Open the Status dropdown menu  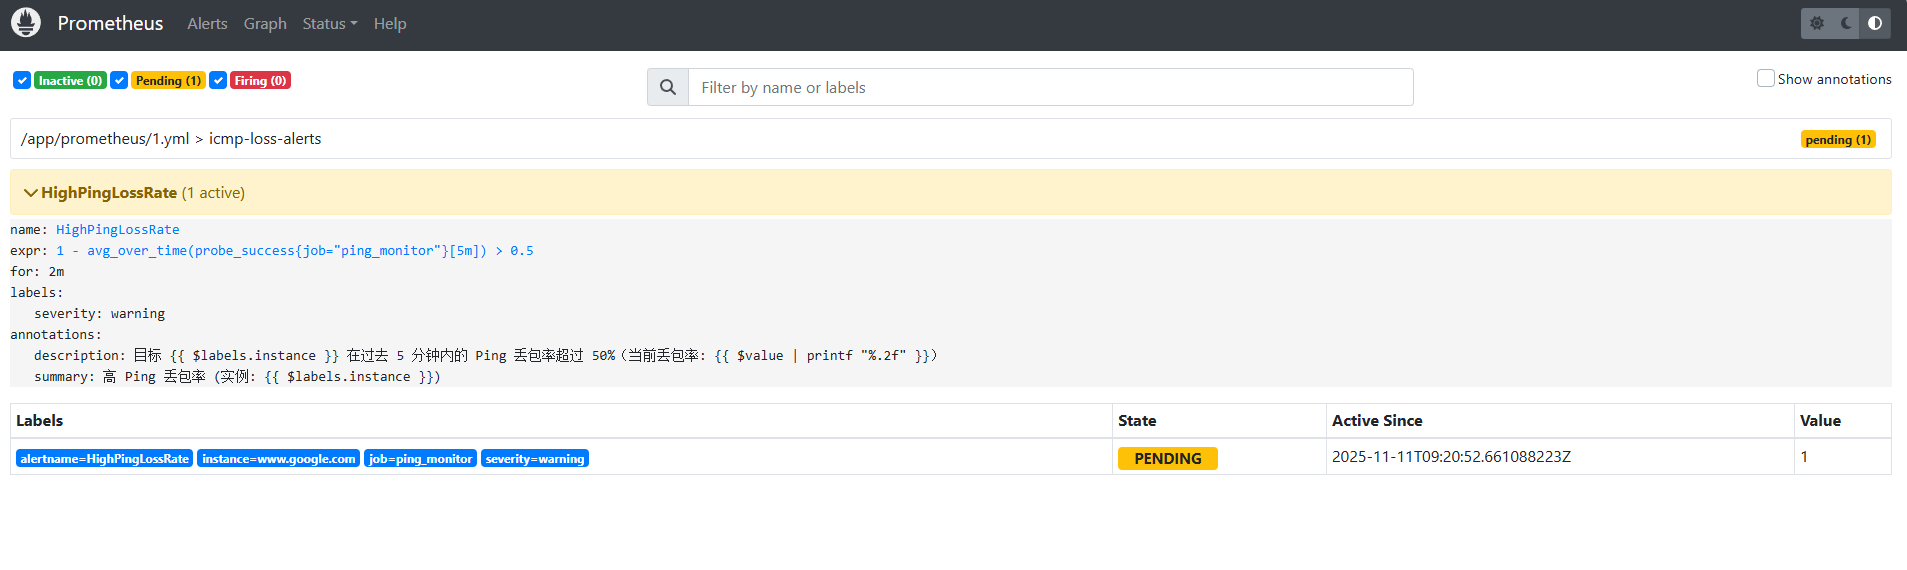tap(329, 23)
